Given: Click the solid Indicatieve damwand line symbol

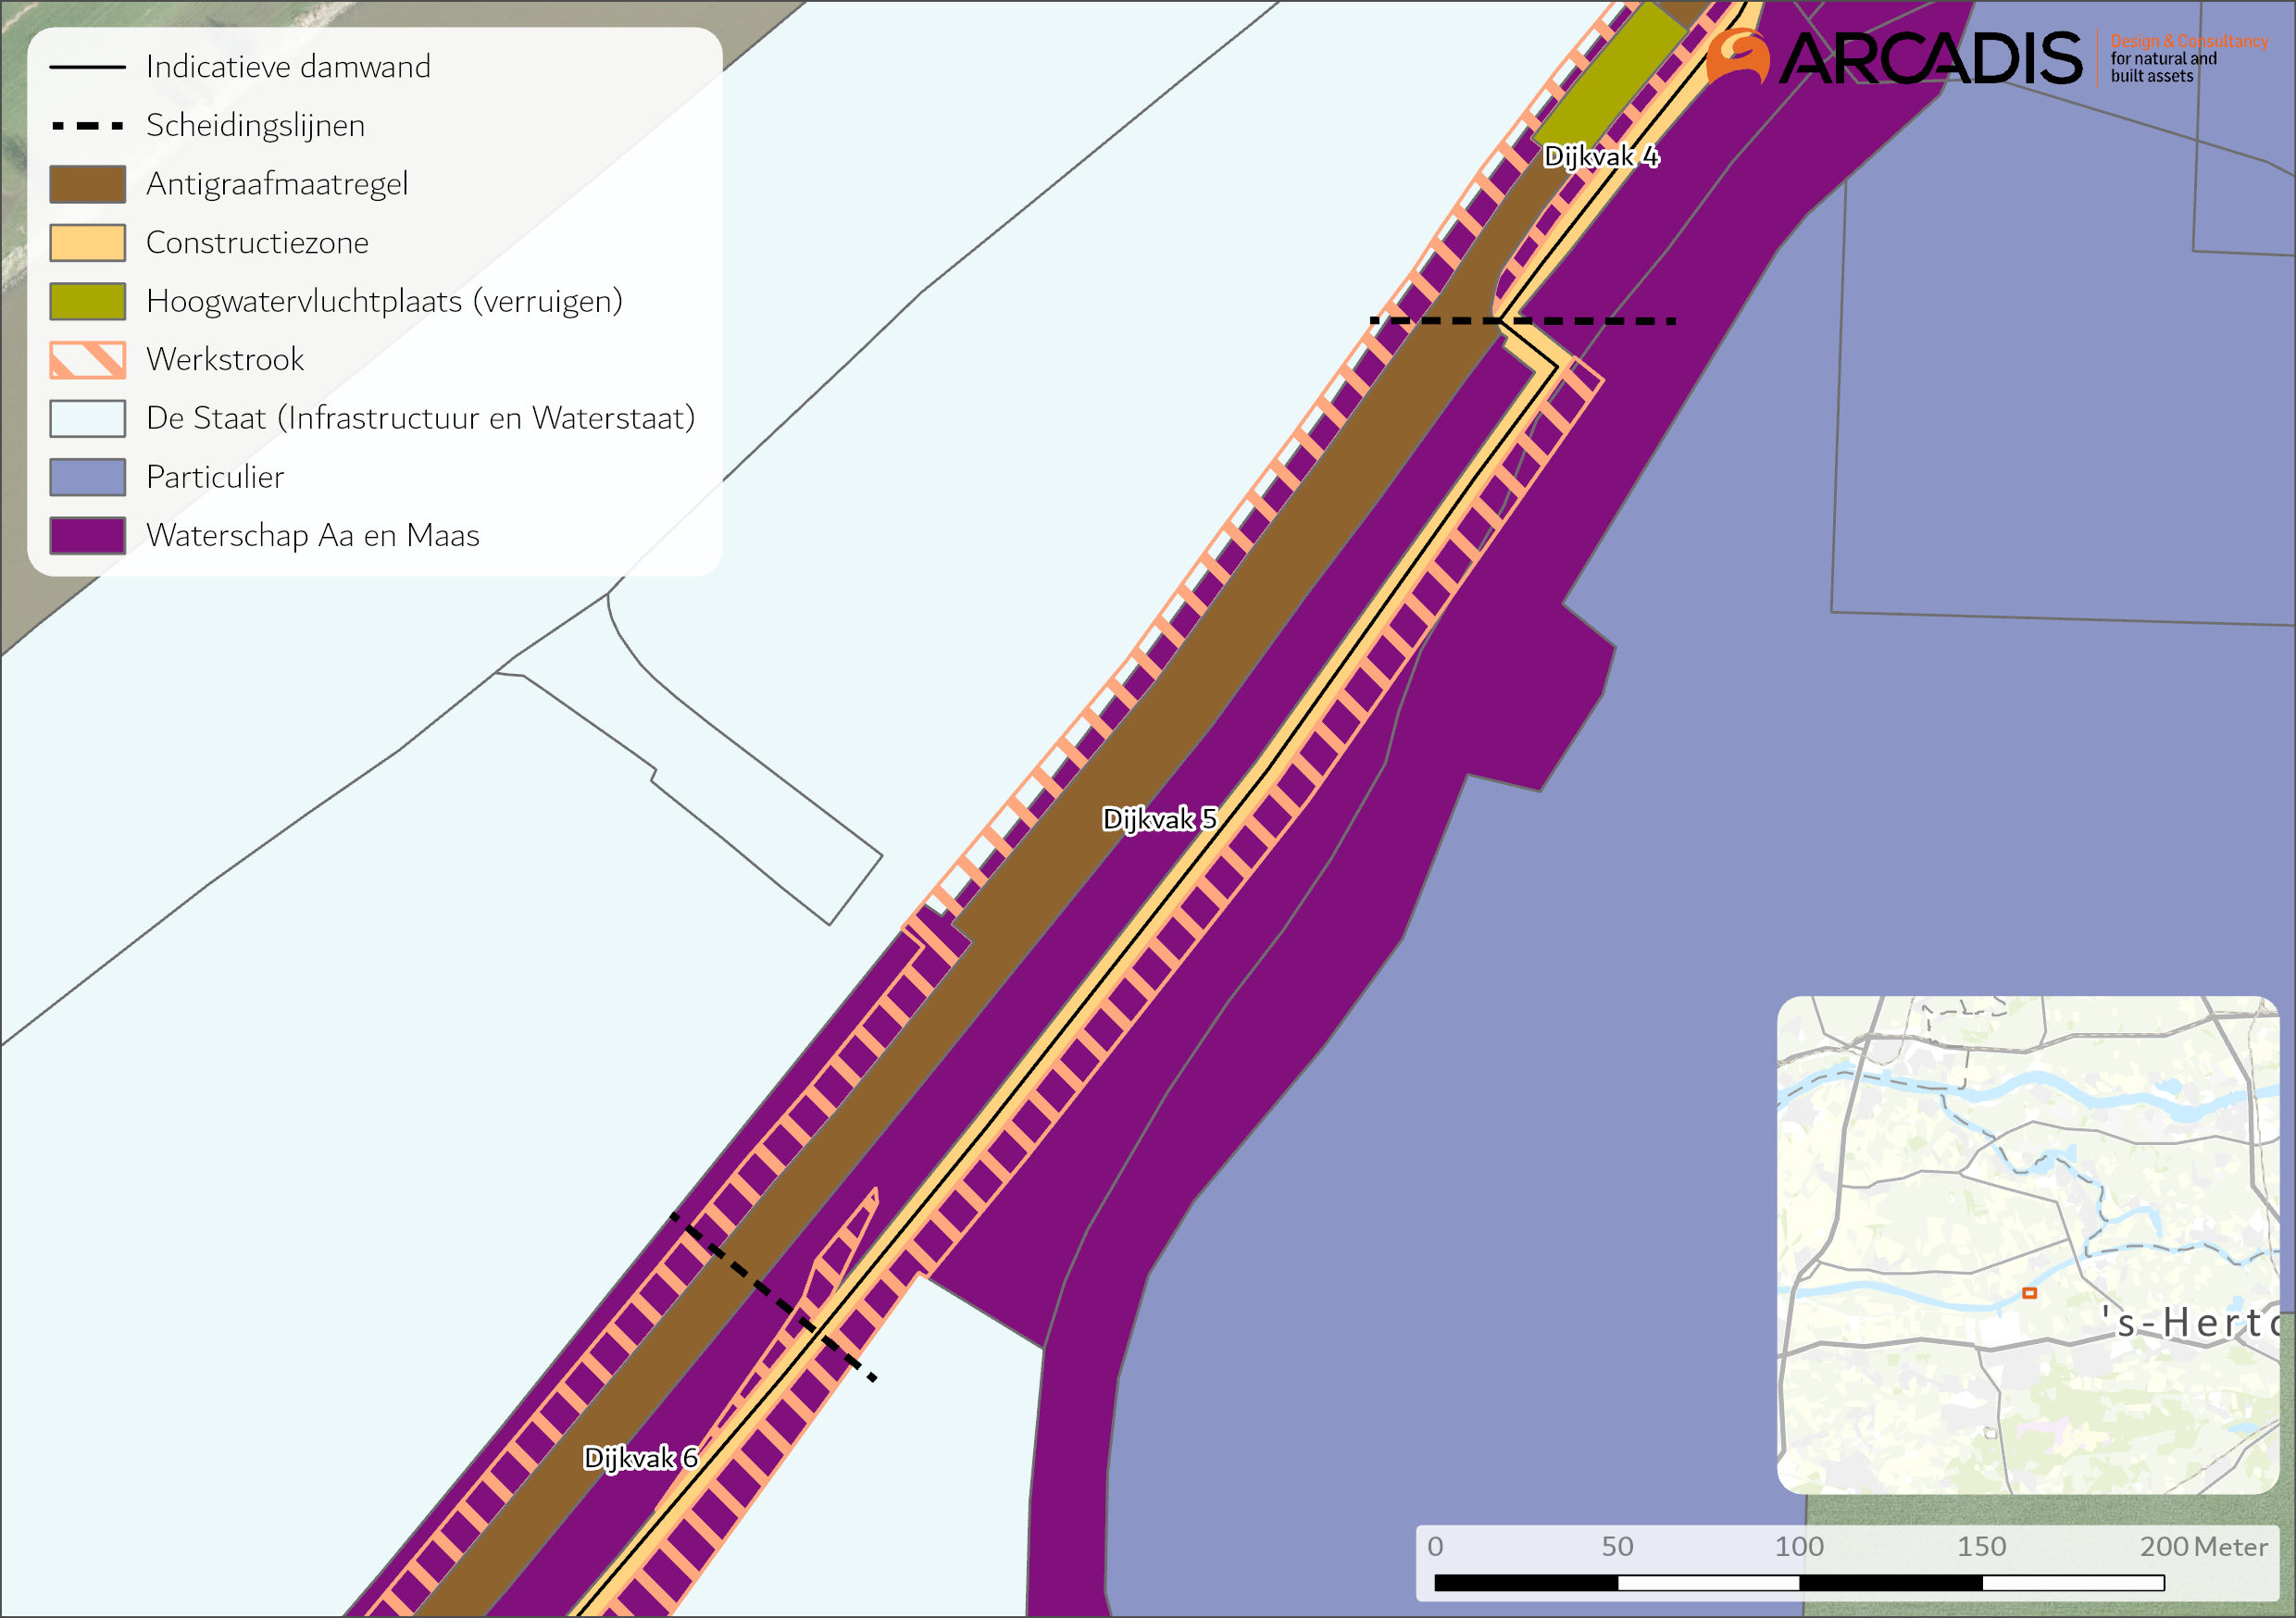Looking at the screenshot, I should pos(88,67).
